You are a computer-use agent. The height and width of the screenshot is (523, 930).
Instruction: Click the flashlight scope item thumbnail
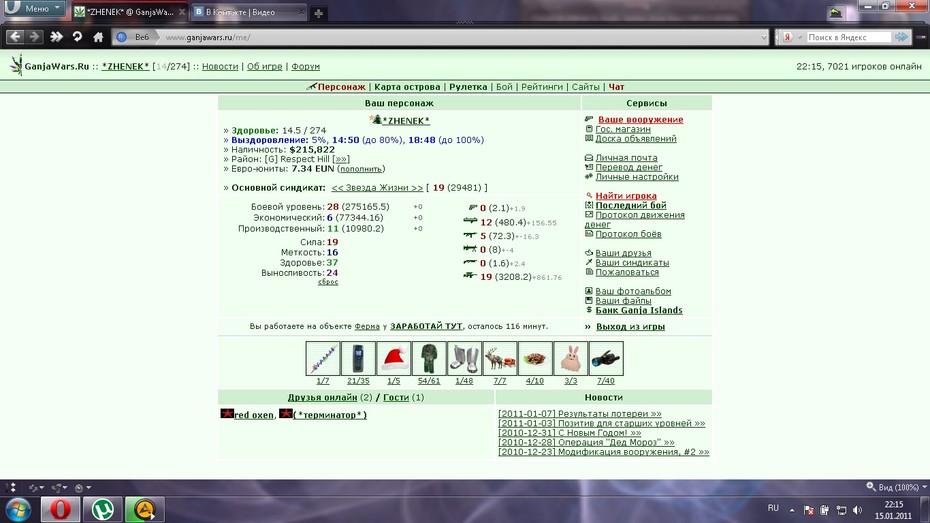pos(606,358)
